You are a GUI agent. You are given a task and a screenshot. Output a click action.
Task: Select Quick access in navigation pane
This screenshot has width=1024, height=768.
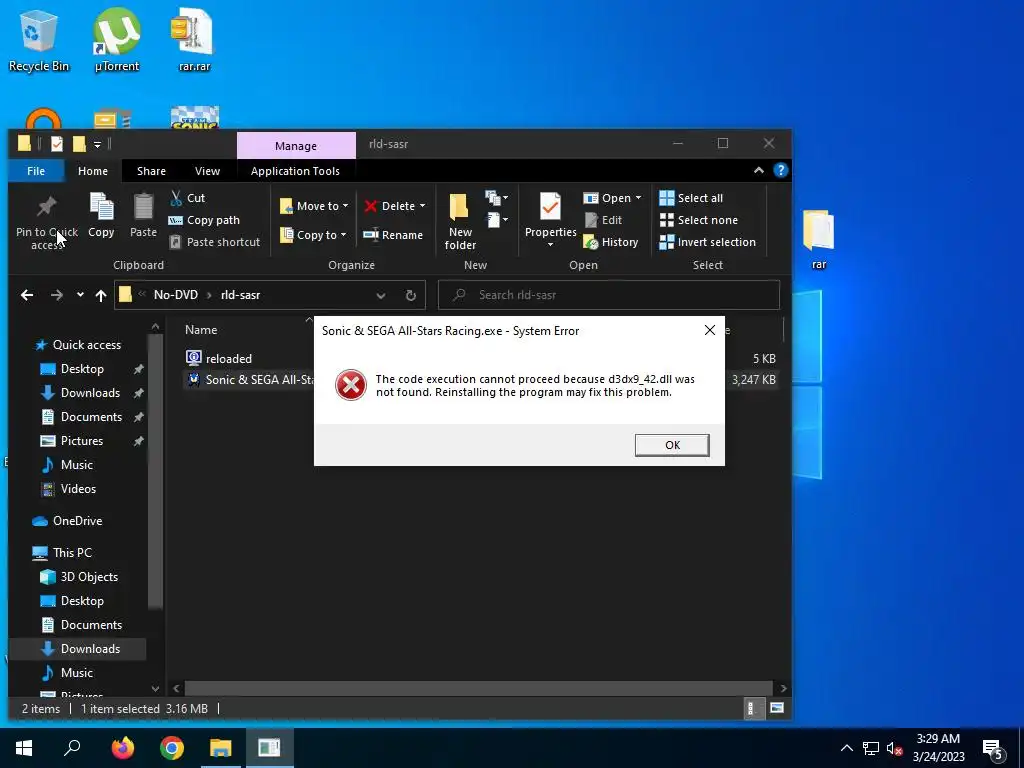point(86,345)
